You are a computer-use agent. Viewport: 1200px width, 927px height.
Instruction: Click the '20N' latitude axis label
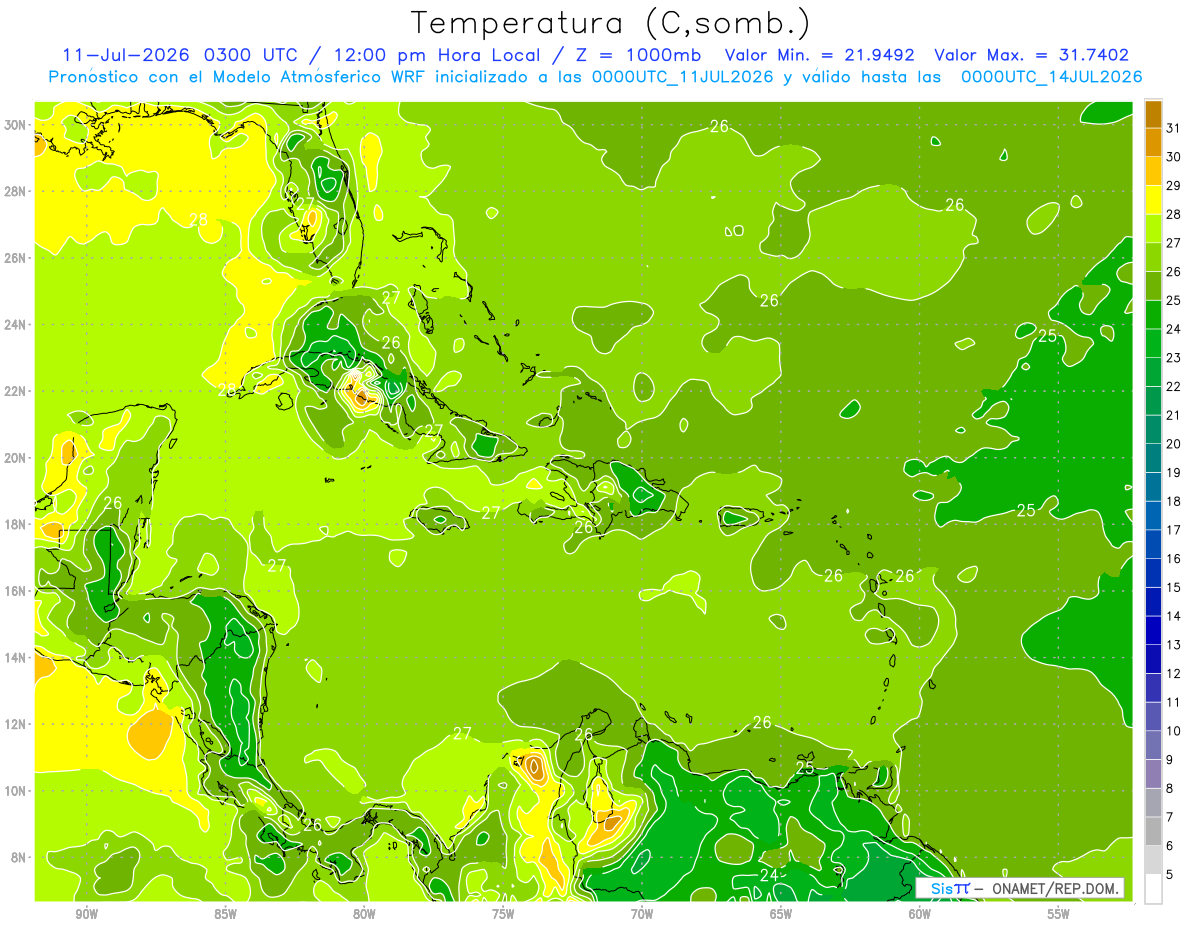pyautogui.click(x=16, y=458)
